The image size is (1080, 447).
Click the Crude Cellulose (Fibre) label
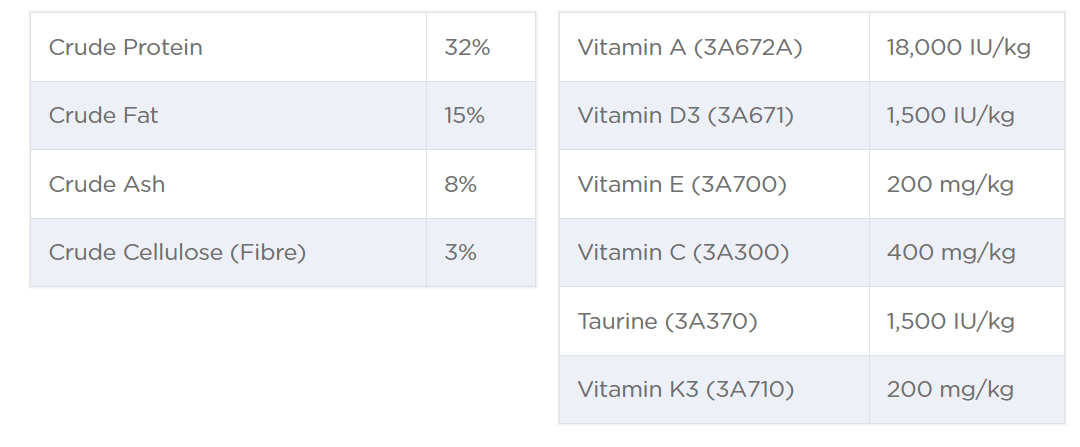[x=177, y=253]
